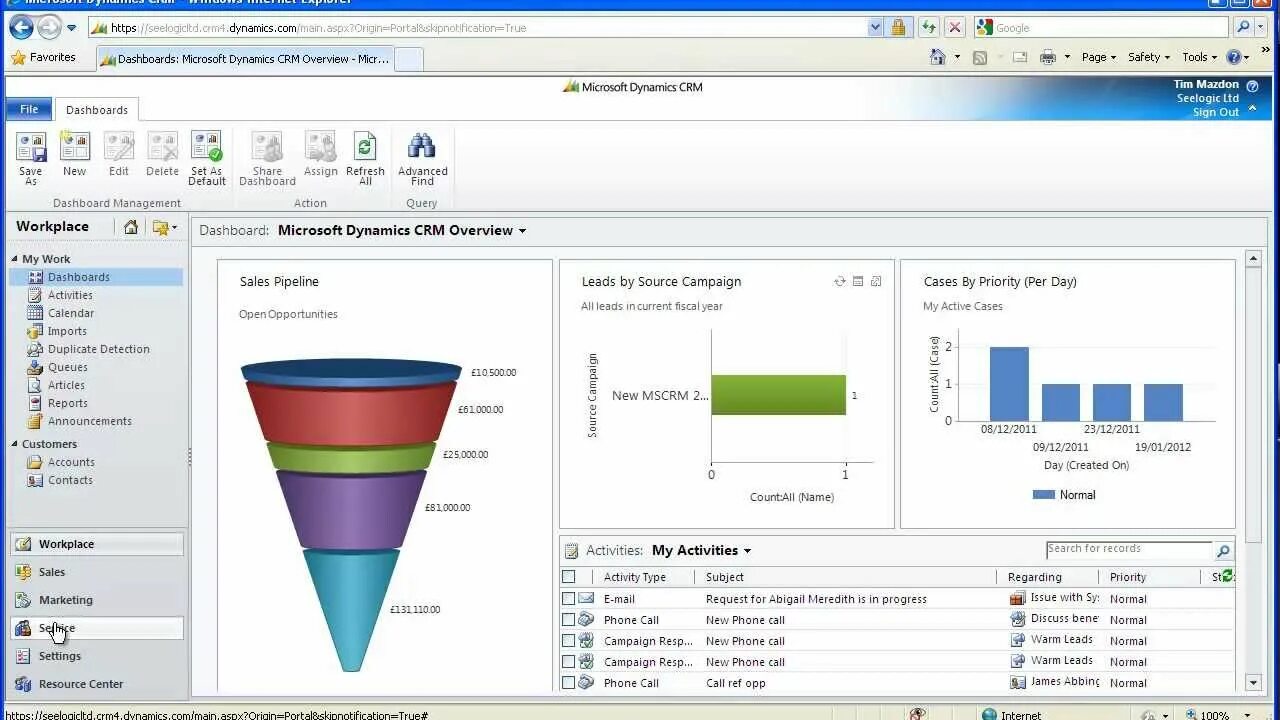Screen dimensions: 1280x720
Task: Open Accounts in the left navigation
Action: (71, 462)
